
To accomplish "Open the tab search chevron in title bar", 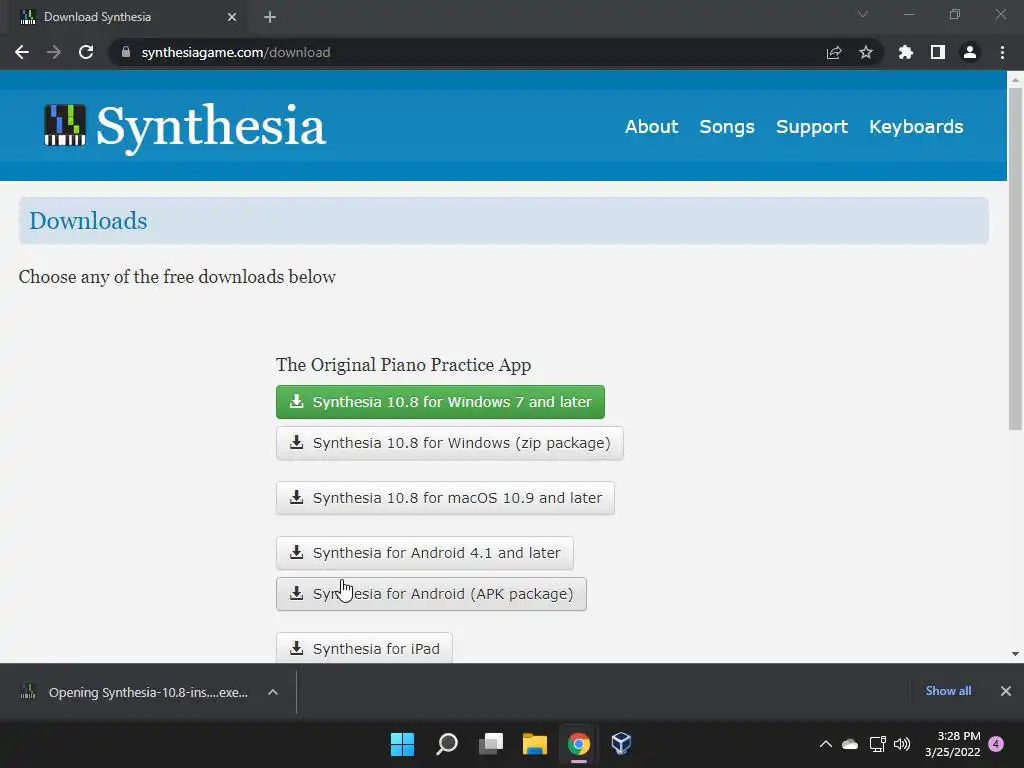I will [x=863, y=14].
